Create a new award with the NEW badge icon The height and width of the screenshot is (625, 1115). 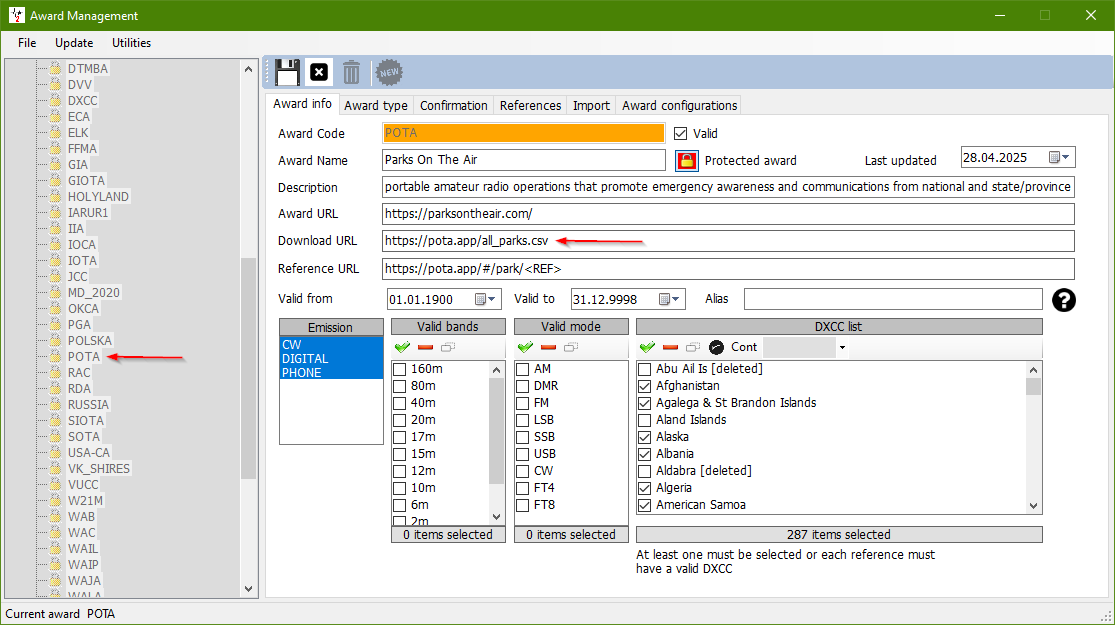pos(389,72)
